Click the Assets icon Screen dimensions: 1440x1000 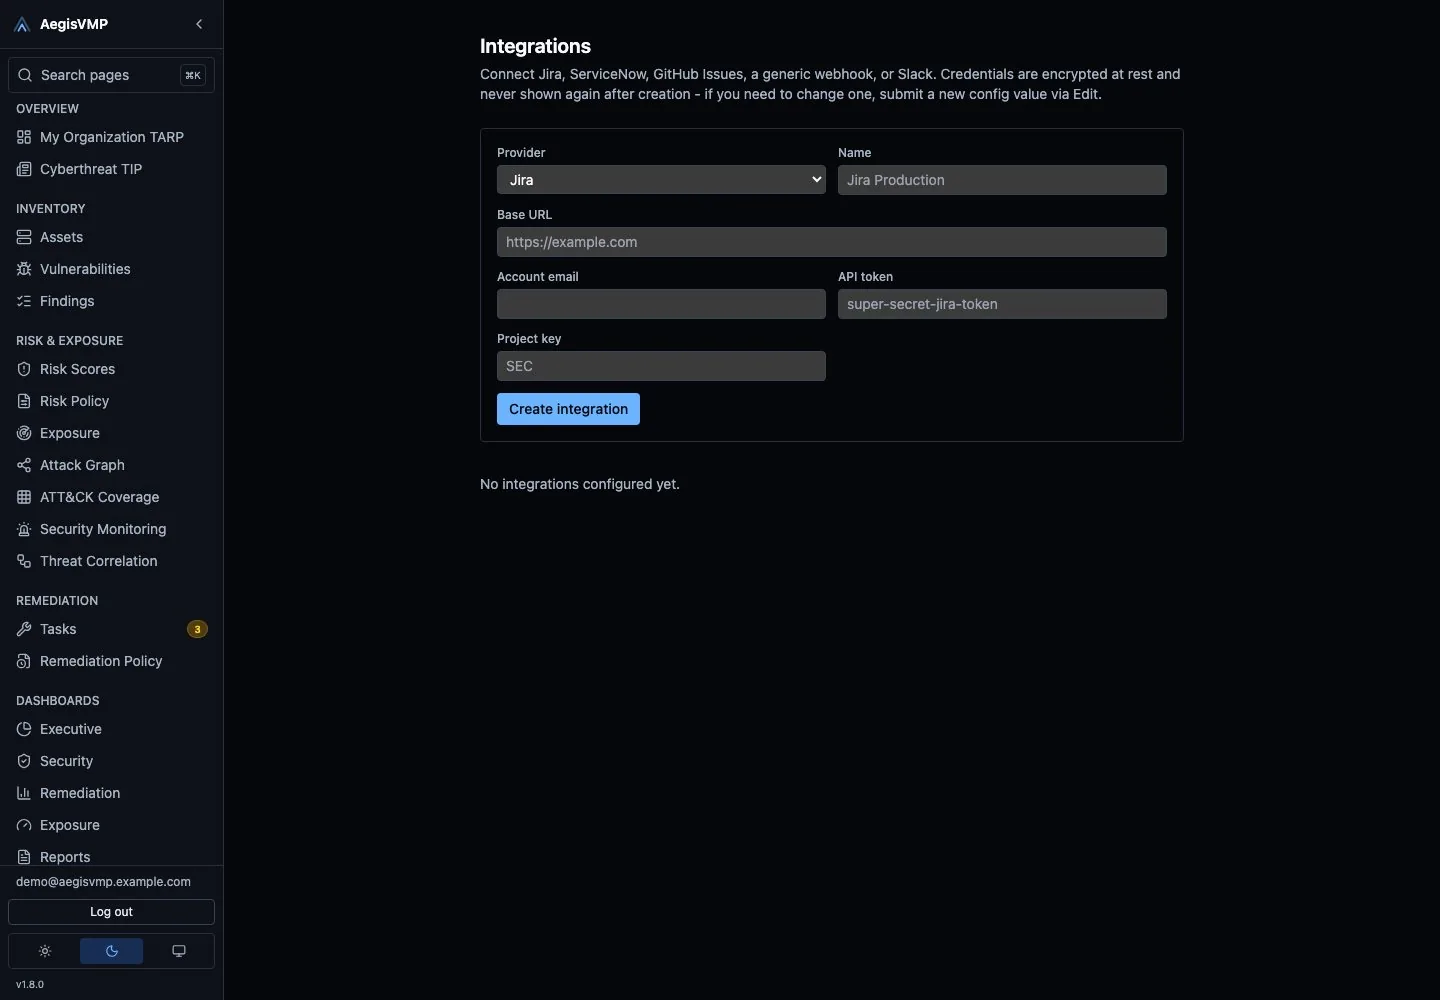(x=24, y=237)
